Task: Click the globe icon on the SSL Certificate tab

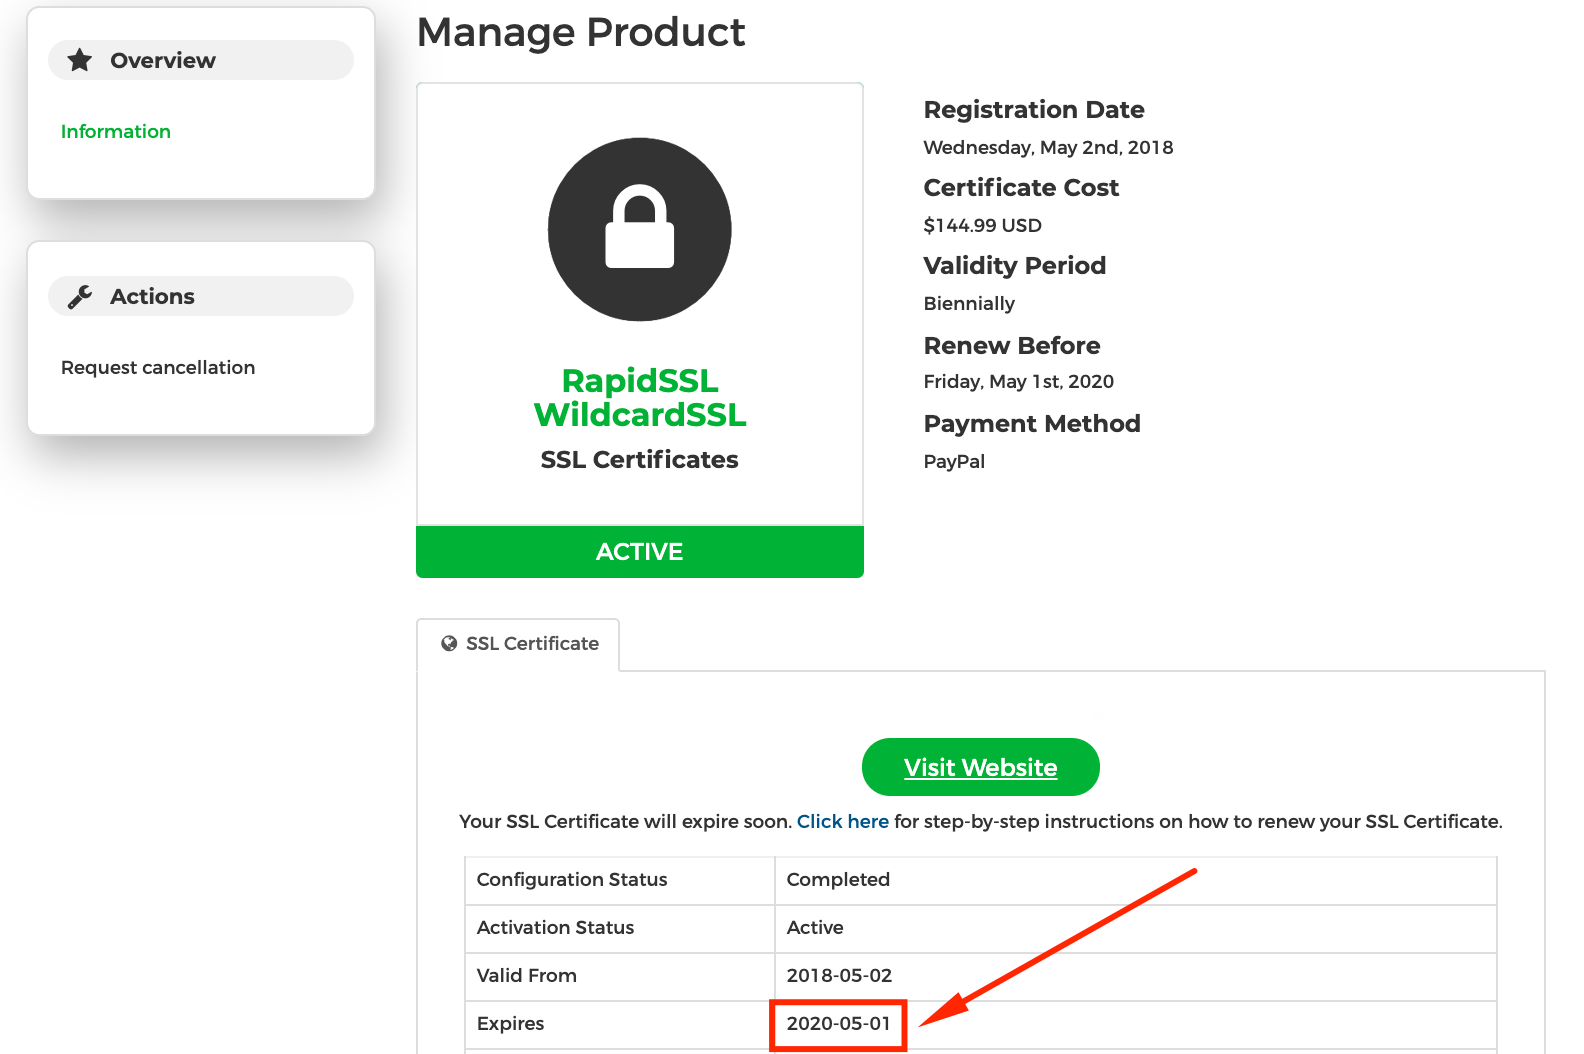Action: [x=449, y=644]
